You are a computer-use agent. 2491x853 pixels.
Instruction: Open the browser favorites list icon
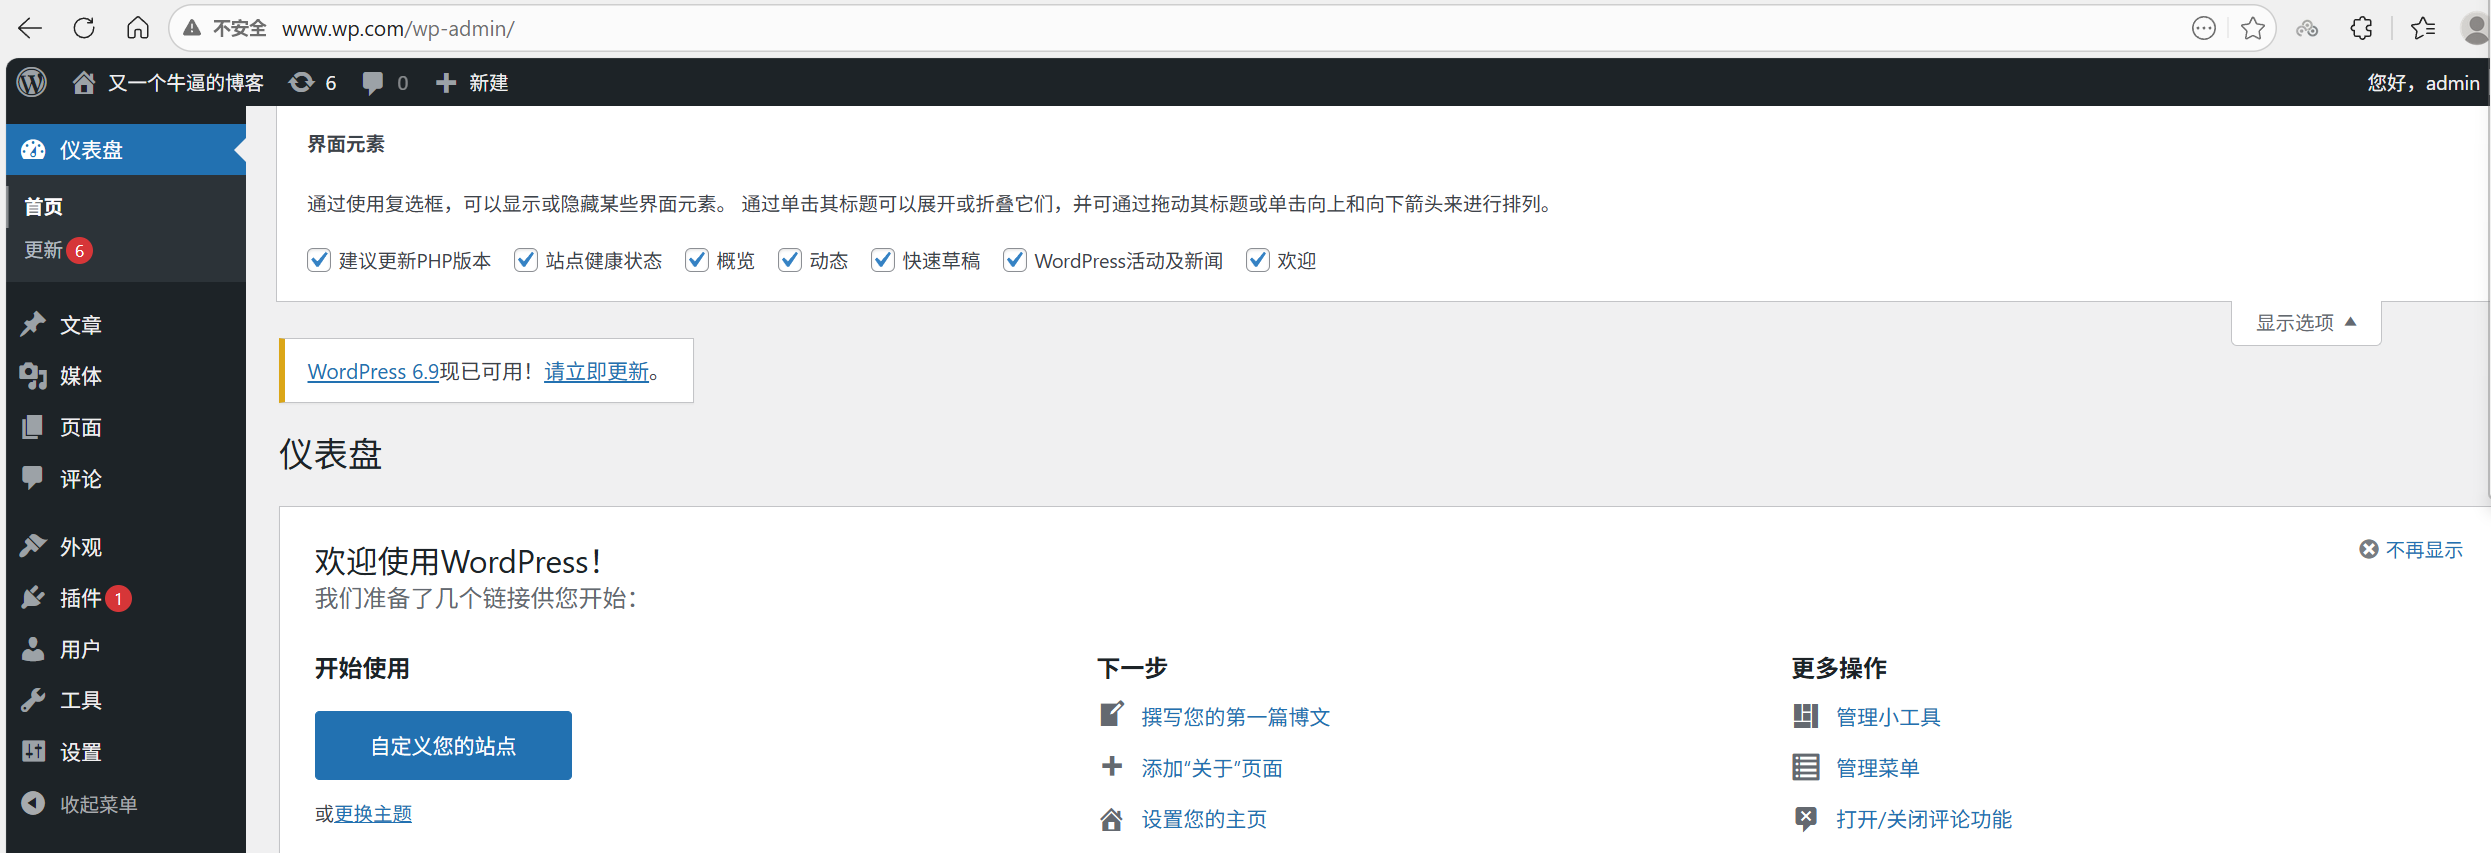click(2423, 28)
